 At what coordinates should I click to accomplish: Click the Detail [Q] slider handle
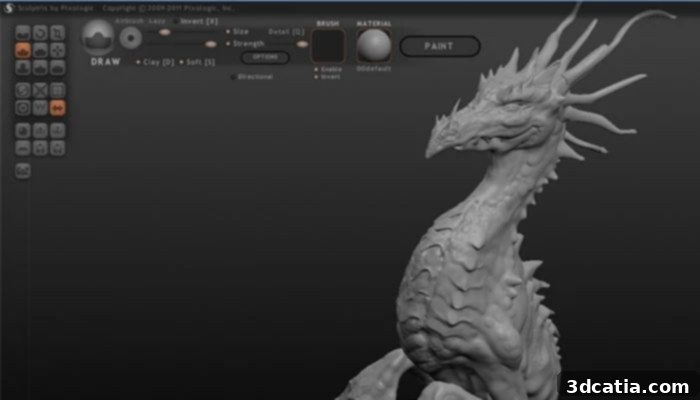click(x=302, y=44)
